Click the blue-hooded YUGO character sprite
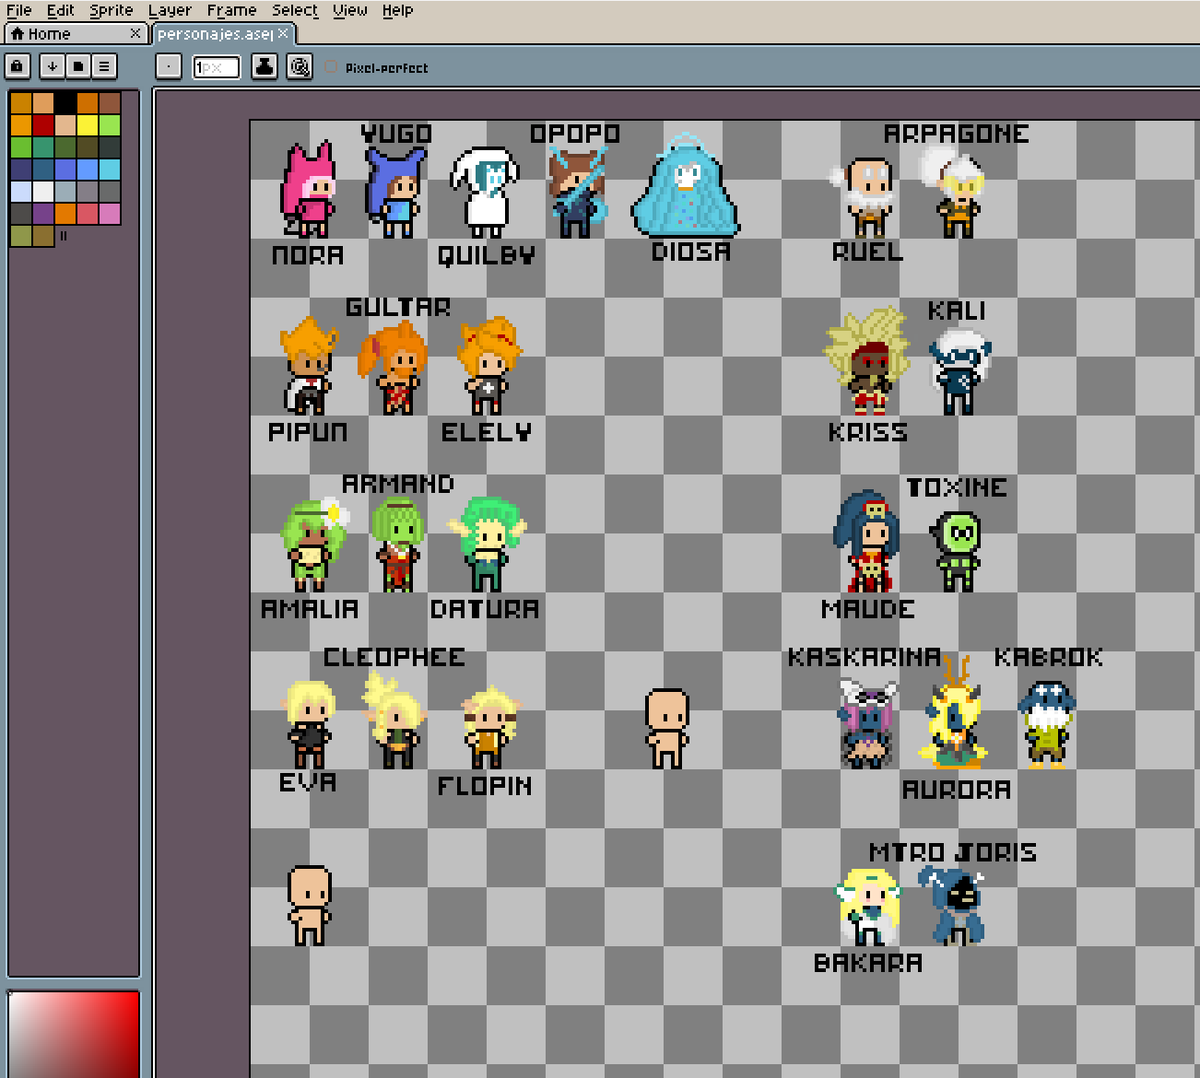The width and height of the screenshot is (1200, 1078). pos(395,191)
